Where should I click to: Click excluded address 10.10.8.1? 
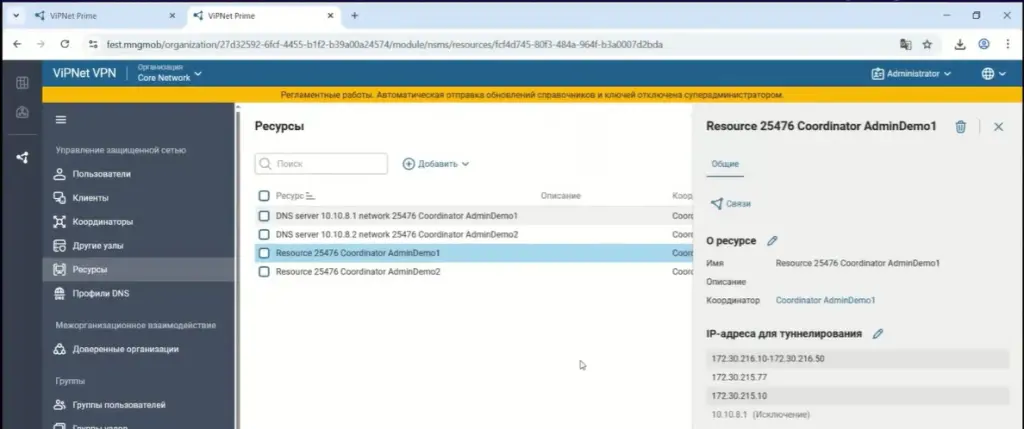857,415
